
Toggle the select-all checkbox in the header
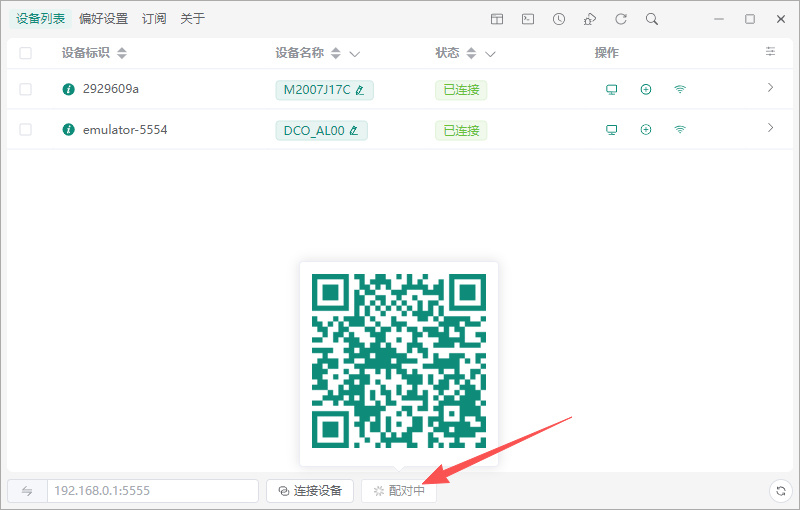(x=26, y=53)
